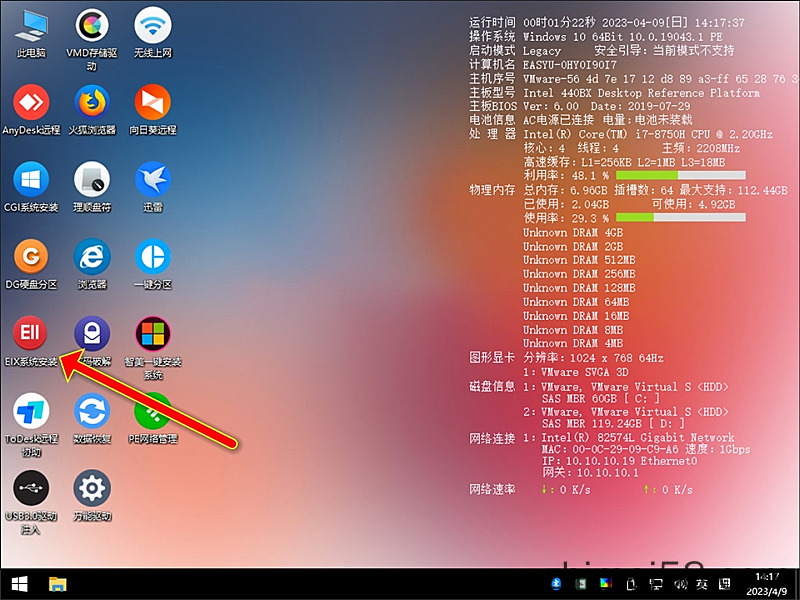This screenshot has height=600, width=800.
Task: Click the CPU 利用率 usage bar
Action: (681, 176)
